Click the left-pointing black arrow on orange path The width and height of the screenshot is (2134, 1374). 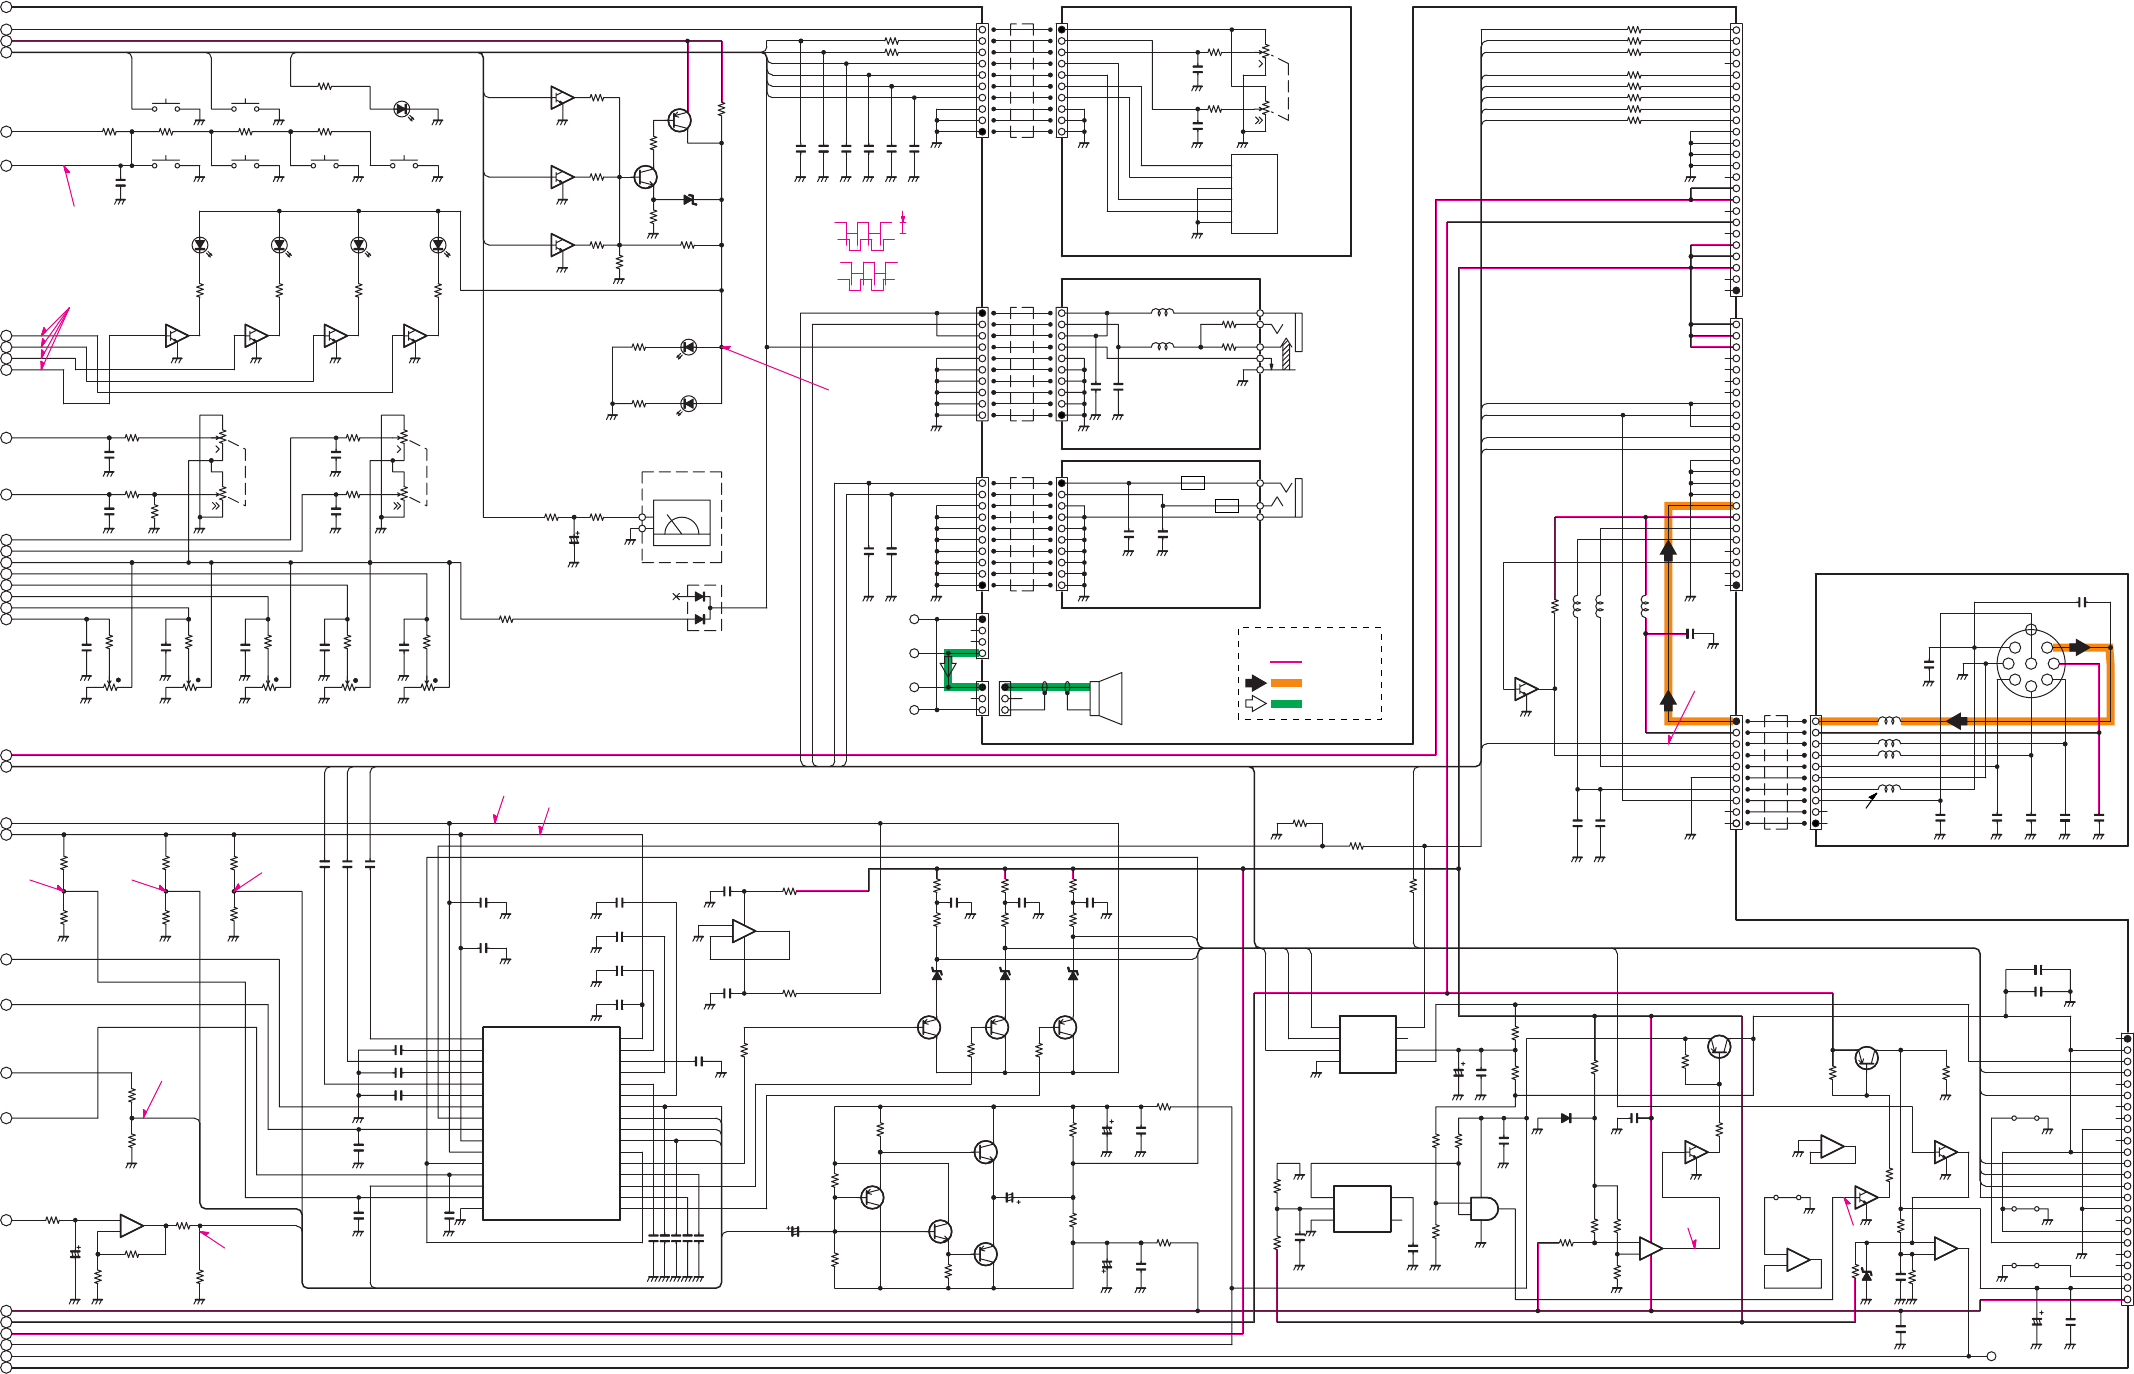[x=1957, y=721]
